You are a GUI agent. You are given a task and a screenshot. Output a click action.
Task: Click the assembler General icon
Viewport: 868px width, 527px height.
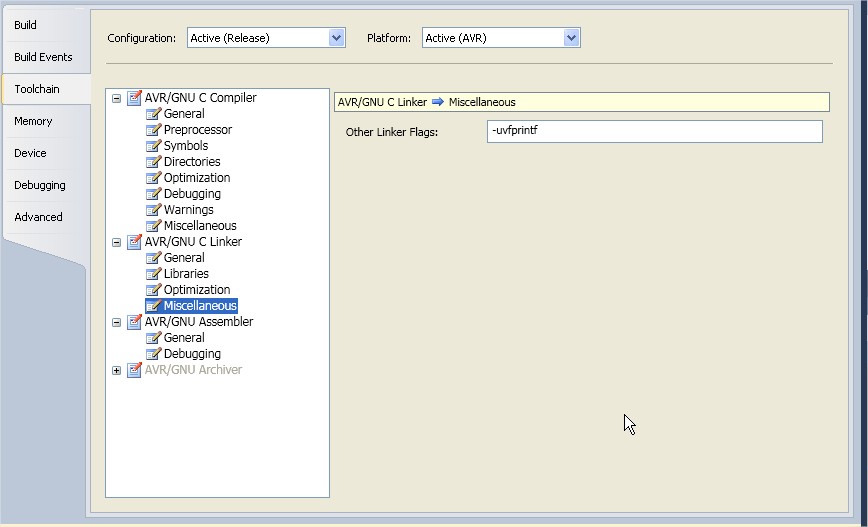tap(153, 338)
